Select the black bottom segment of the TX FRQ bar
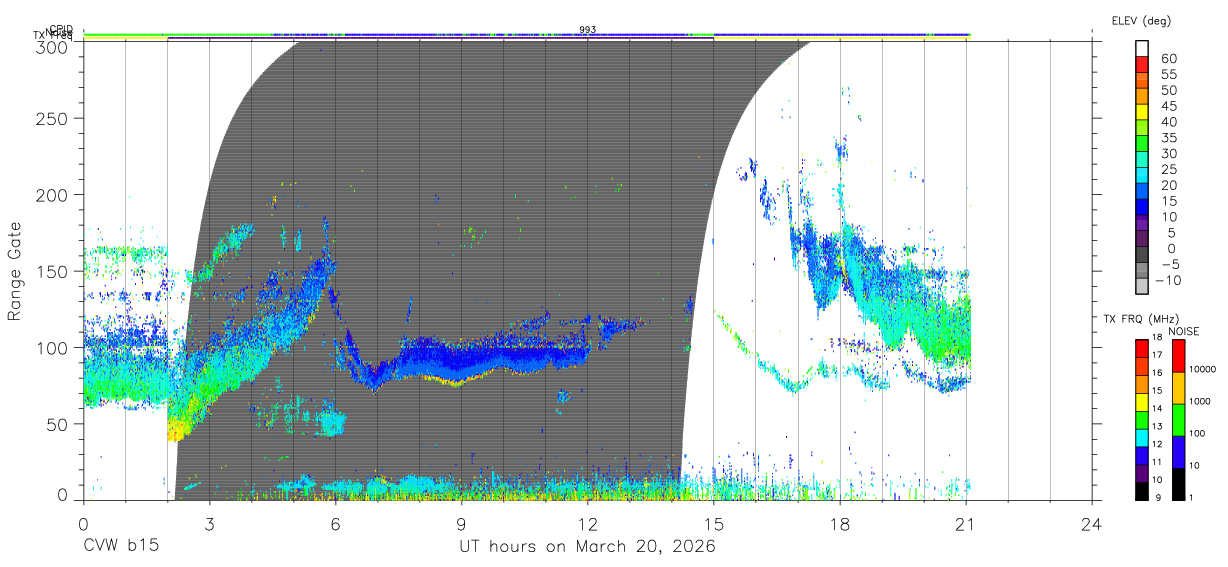This screenshot has height=567, width=1228. [x=1142, y=491]
